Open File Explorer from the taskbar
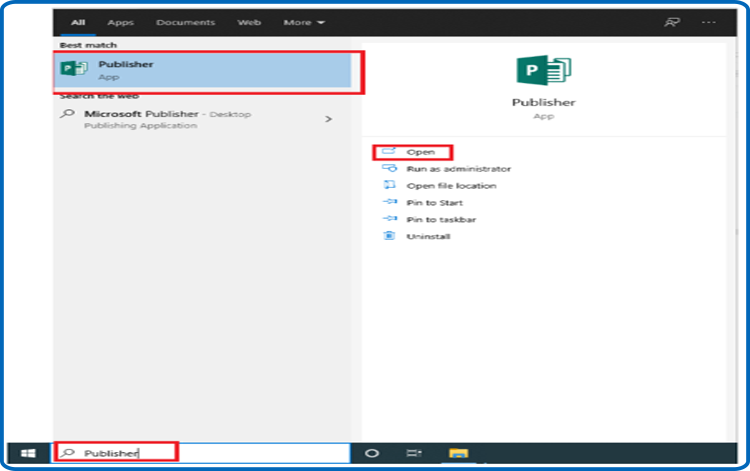 tap(458, 453)
